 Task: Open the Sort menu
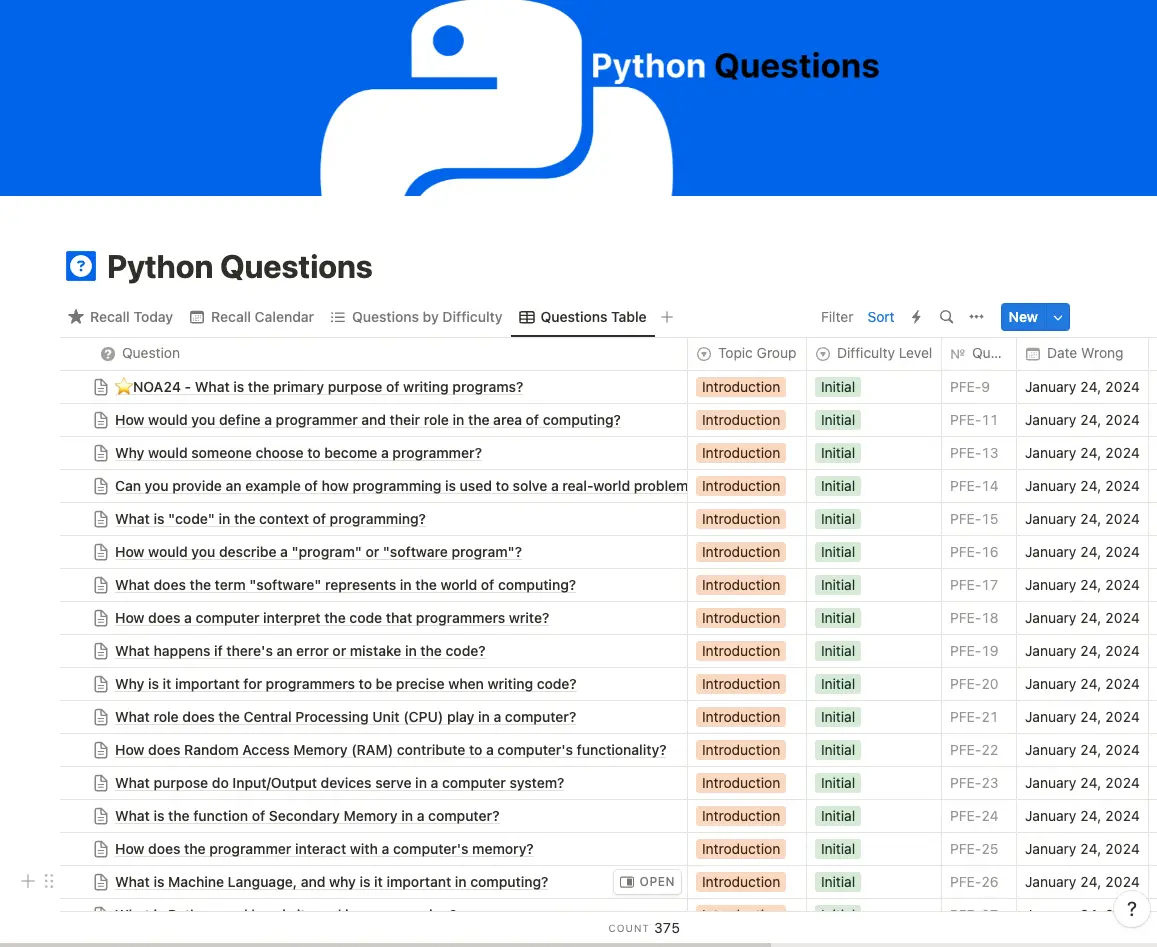click(x=880, y=317)
